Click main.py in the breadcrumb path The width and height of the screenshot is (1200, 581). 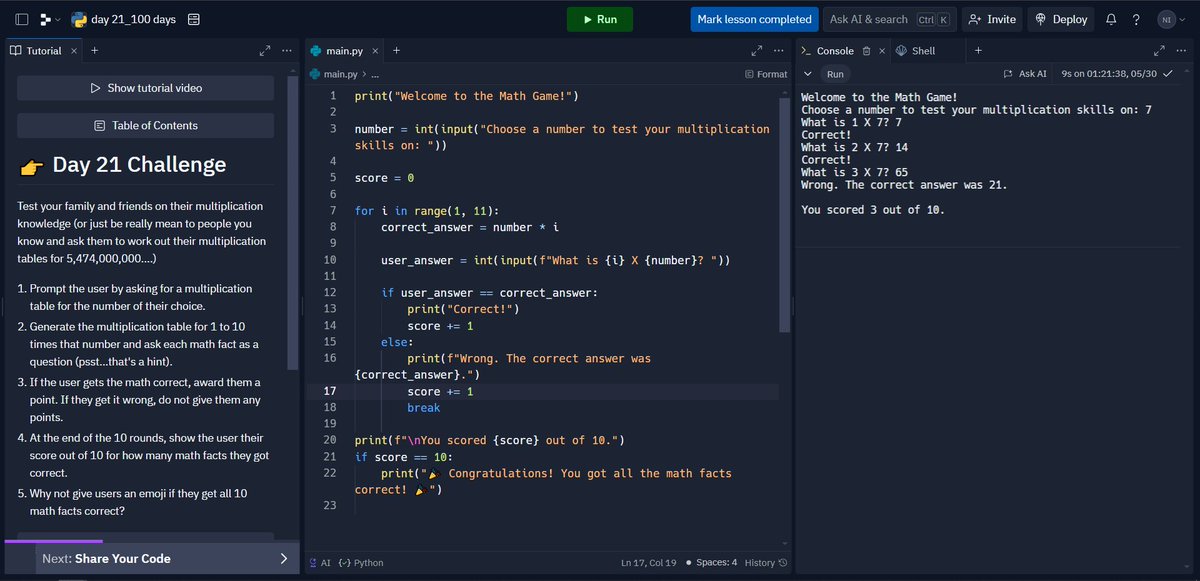pos(340,74)
